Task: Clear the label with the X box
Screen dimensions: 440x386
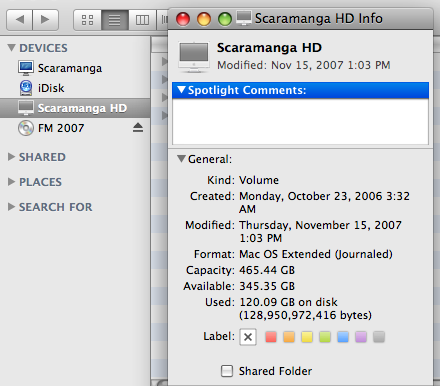Action: pos(248,337)
